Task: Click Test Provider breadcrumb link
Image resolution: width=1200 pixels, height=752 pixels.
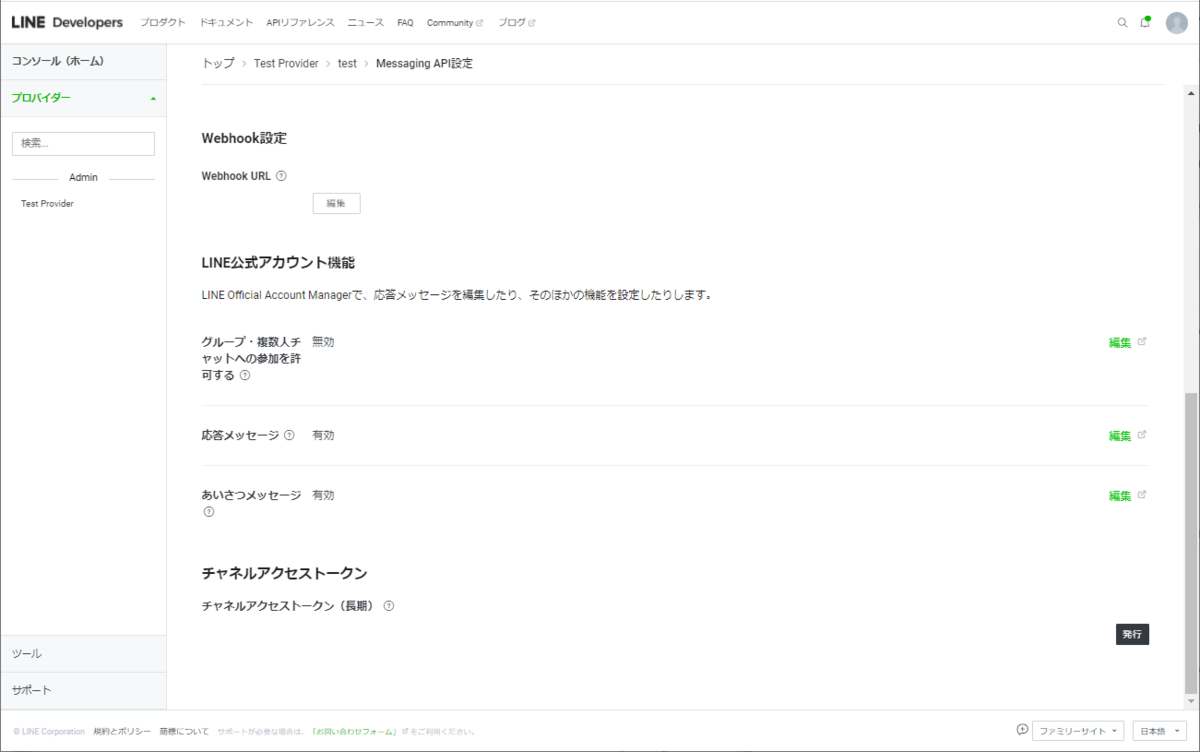Action: click(286, 63)
